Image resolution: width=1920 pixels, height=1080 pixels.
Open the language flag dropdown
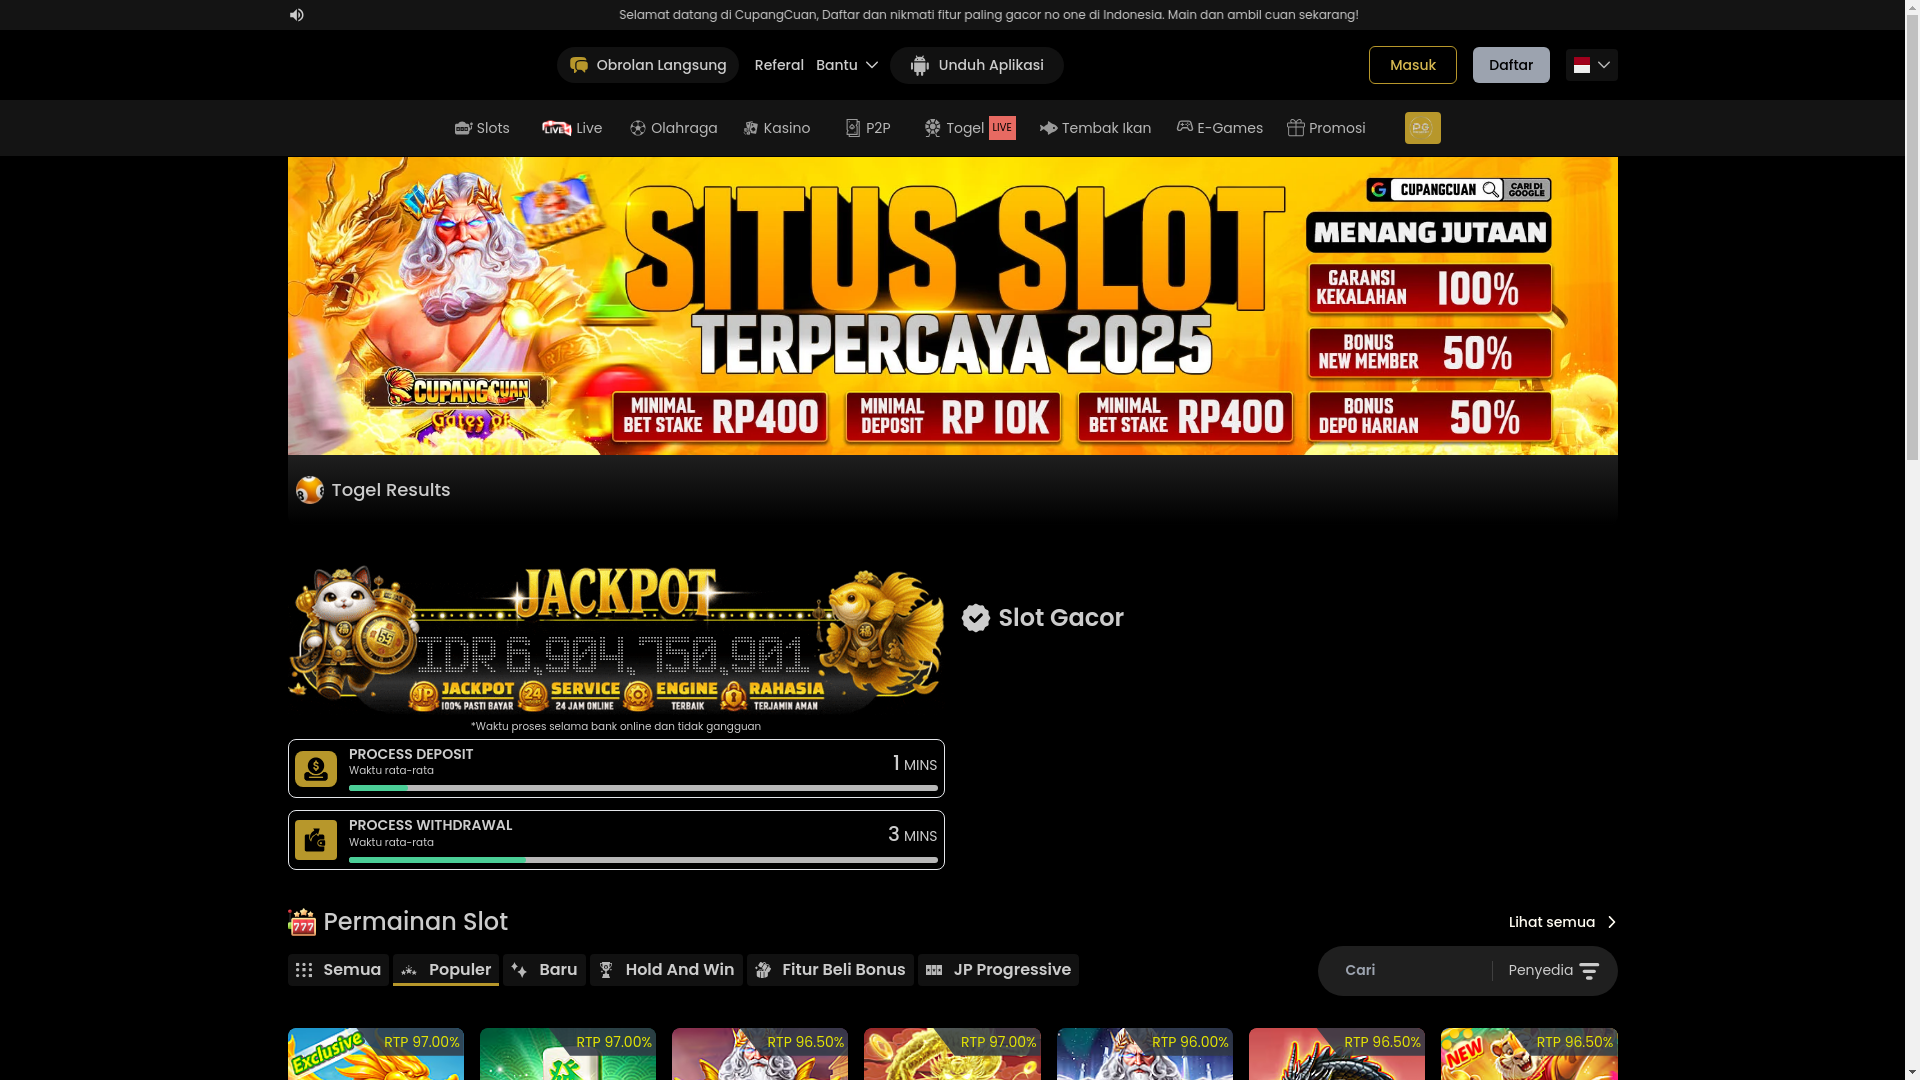[x=1592, y=65]
